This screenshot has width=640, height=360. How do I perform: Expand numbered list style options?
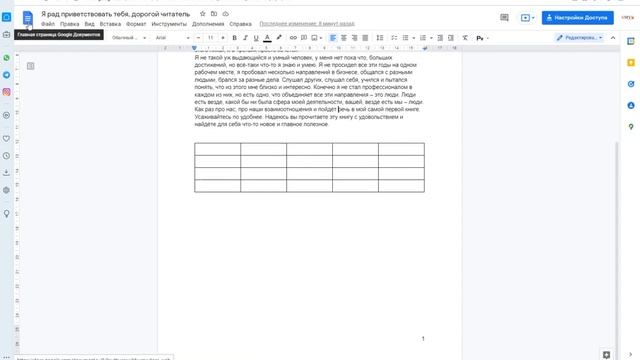(431, 38)
